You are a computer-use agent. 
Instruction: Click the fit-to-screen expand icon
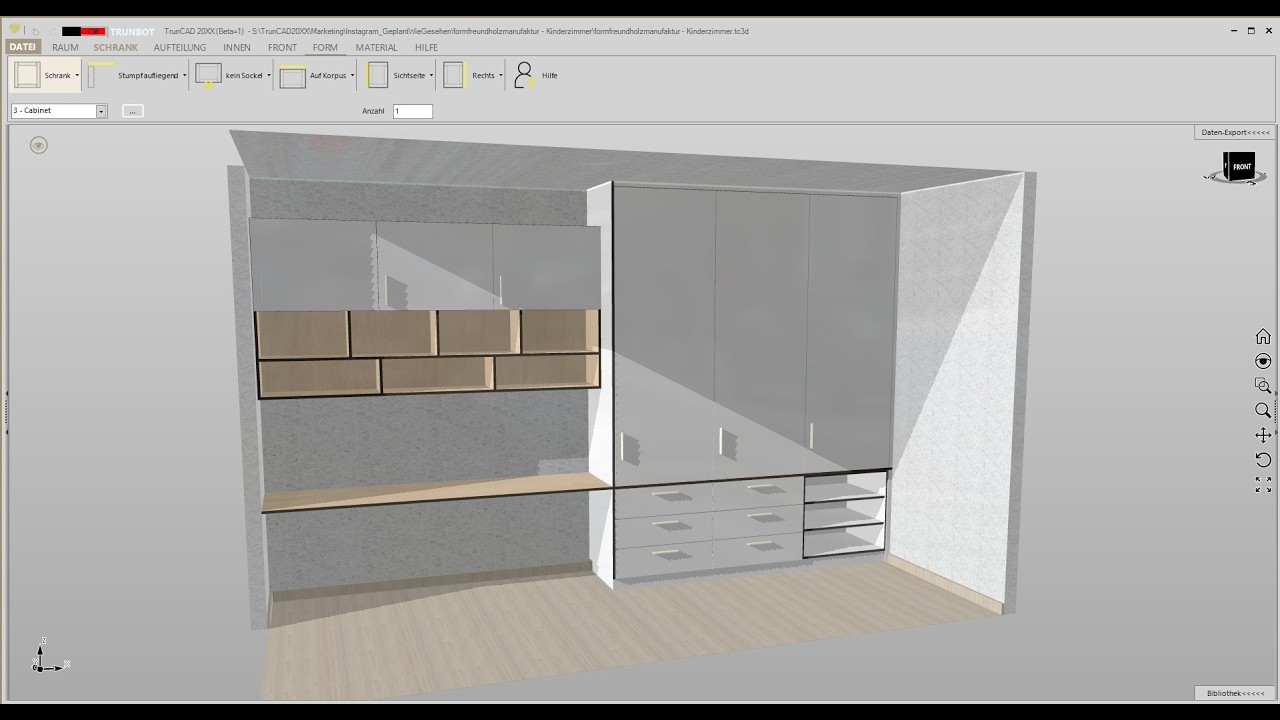point(1263,484)
